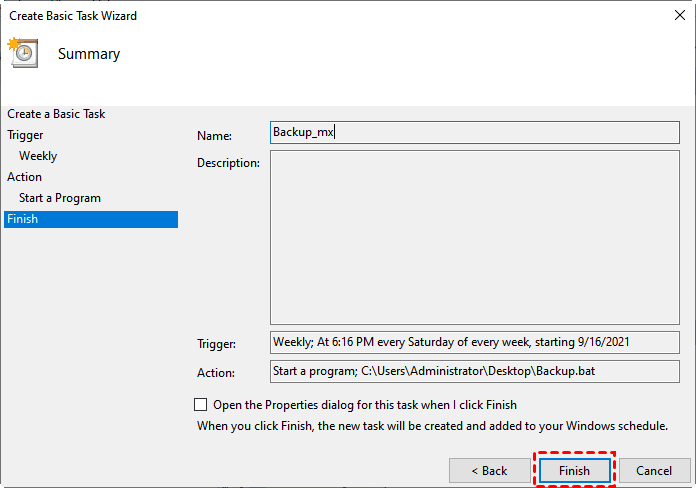Click inside the Description text box
The width and height of the screenshot is (696, 488).
click(x=474, y=238)
